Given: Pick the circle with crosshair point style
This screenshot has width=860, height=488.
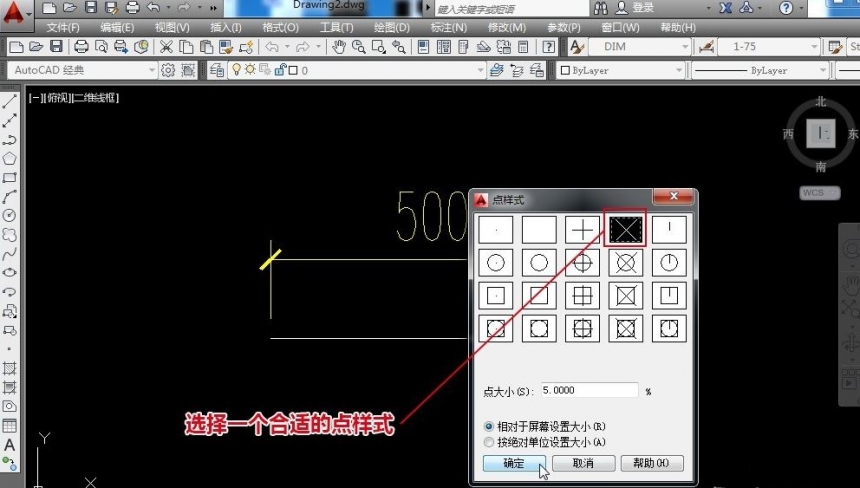Looking at the screenshot, I should (582, 263).
